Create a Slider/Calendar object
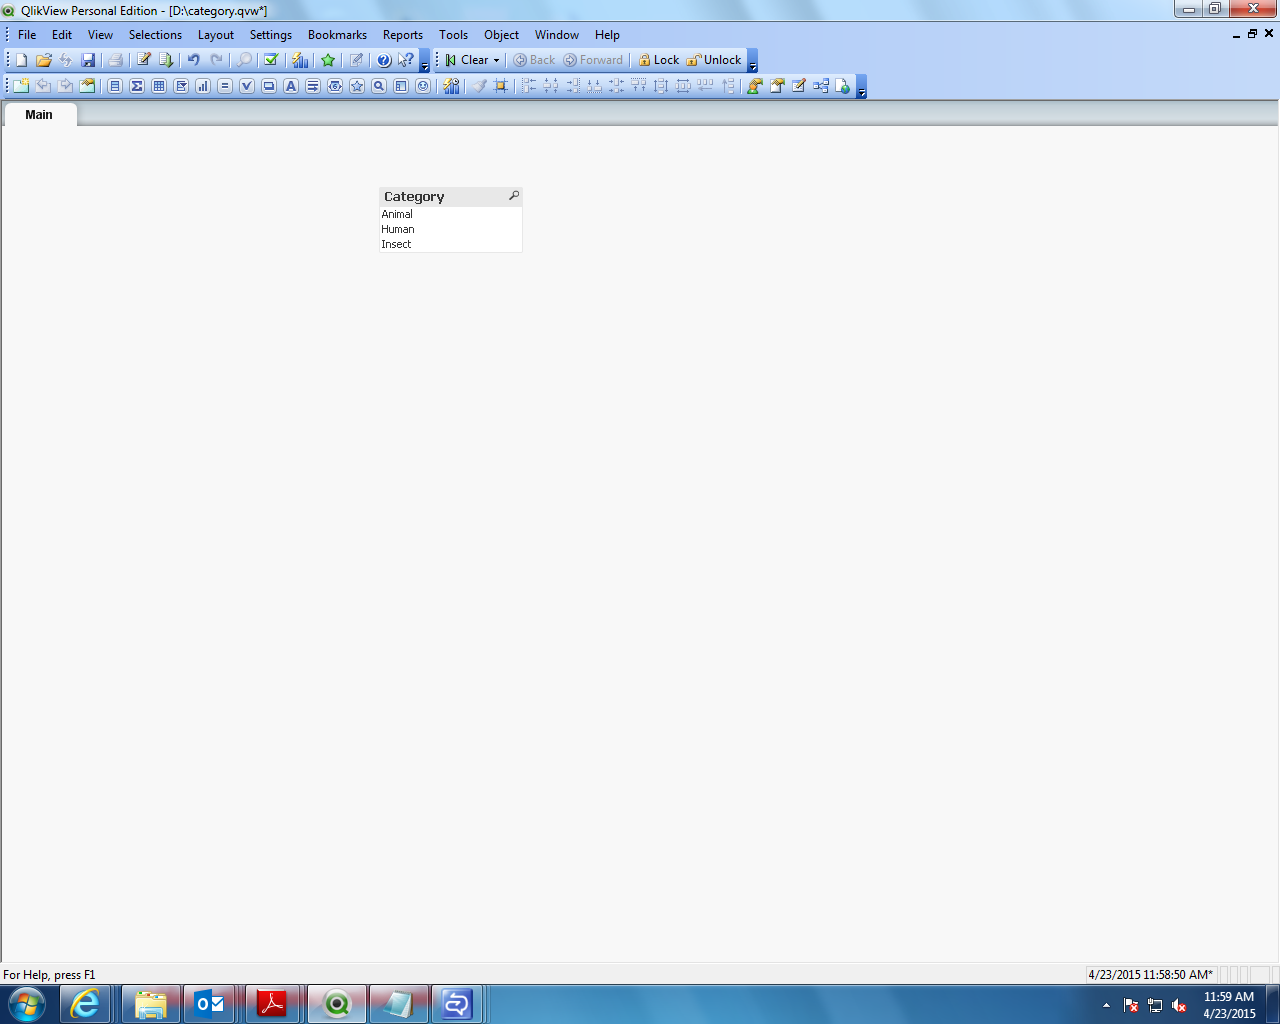 [335, 86]
